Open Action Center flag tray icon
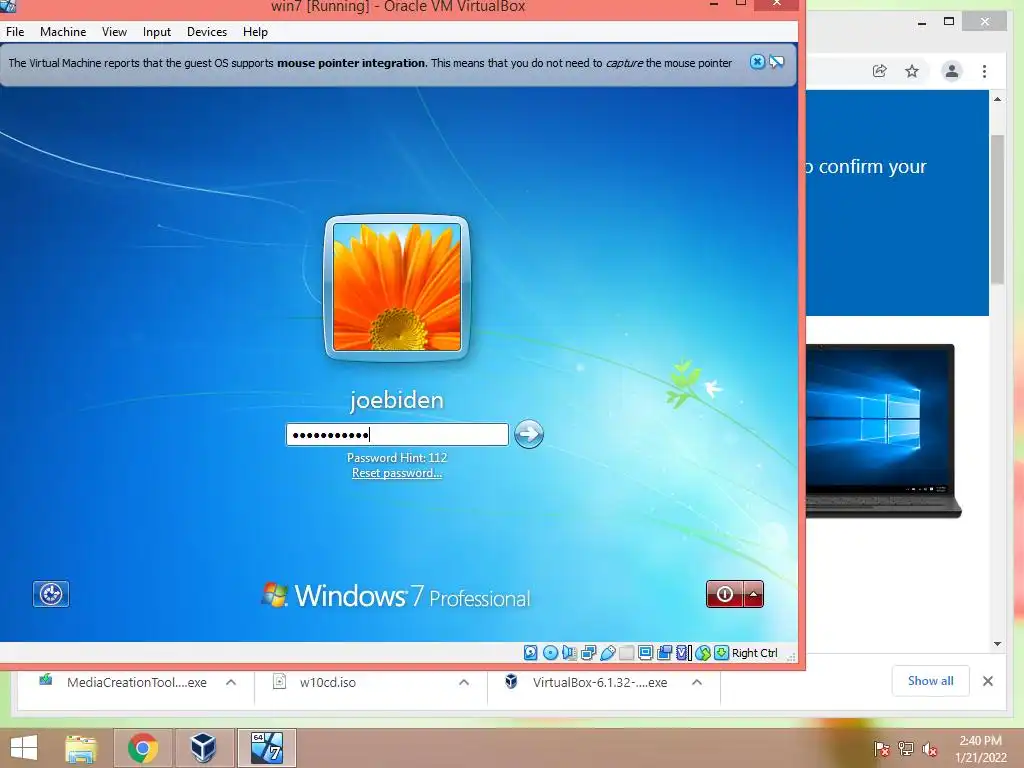Image resolution: width=1024 pixels, height=768 pixels. click(882, 749)
